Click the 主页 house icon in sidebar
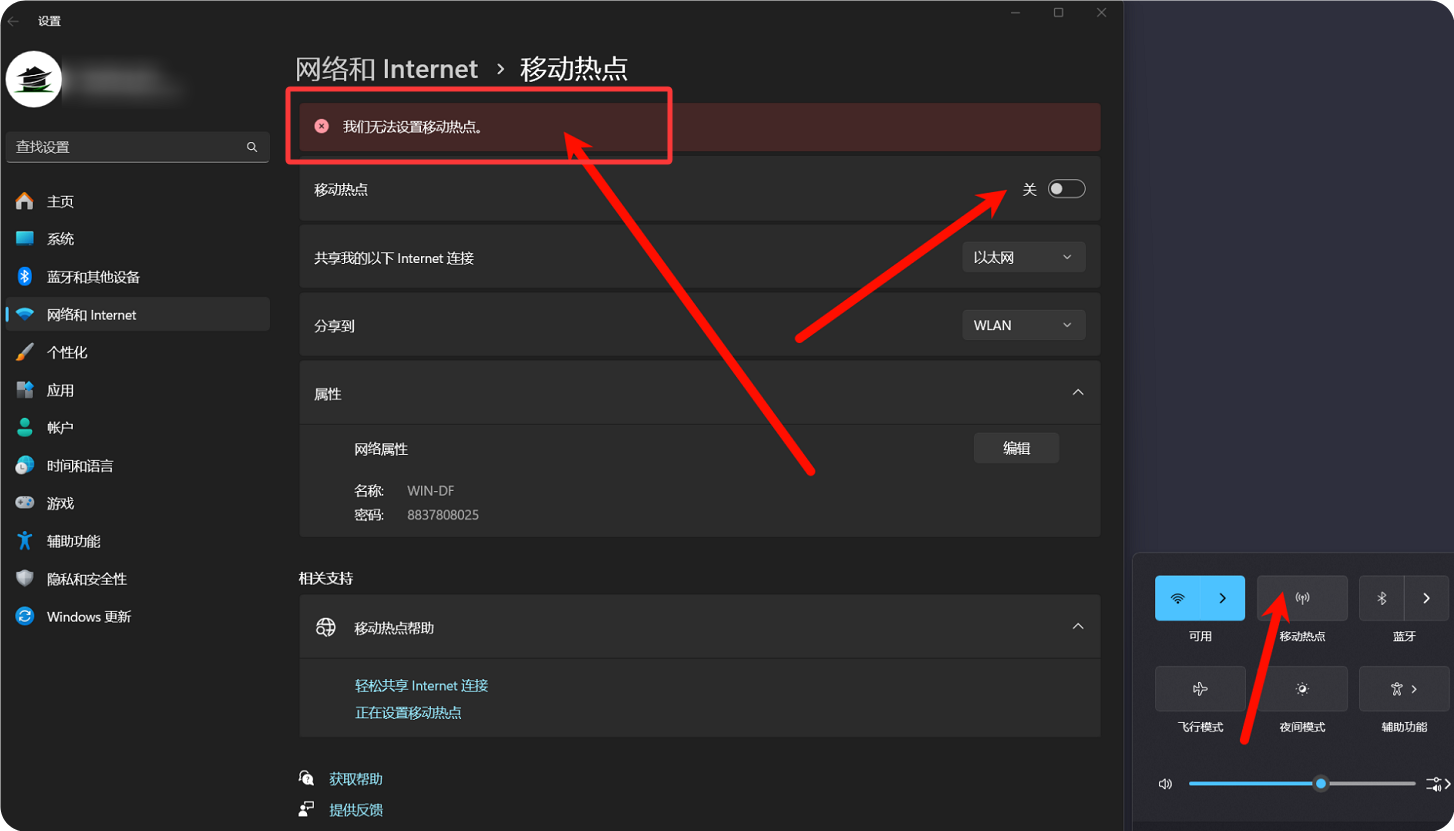 tap(25, 201)
